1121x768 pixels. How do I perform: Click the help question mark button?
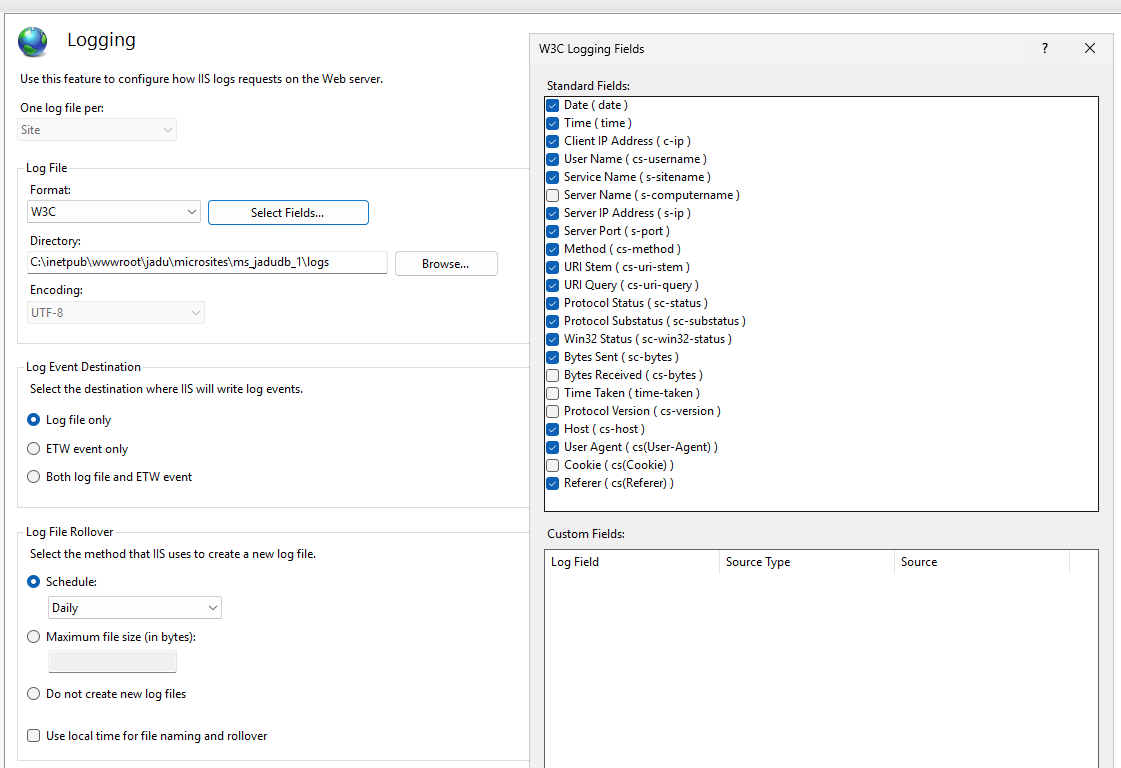(x=1045, y=49)
